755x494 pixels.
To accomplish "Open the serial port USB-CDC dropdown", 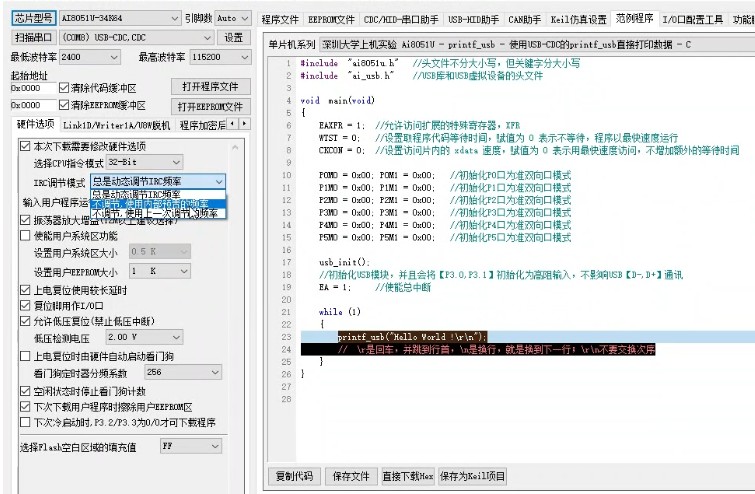I will (137, 37).
